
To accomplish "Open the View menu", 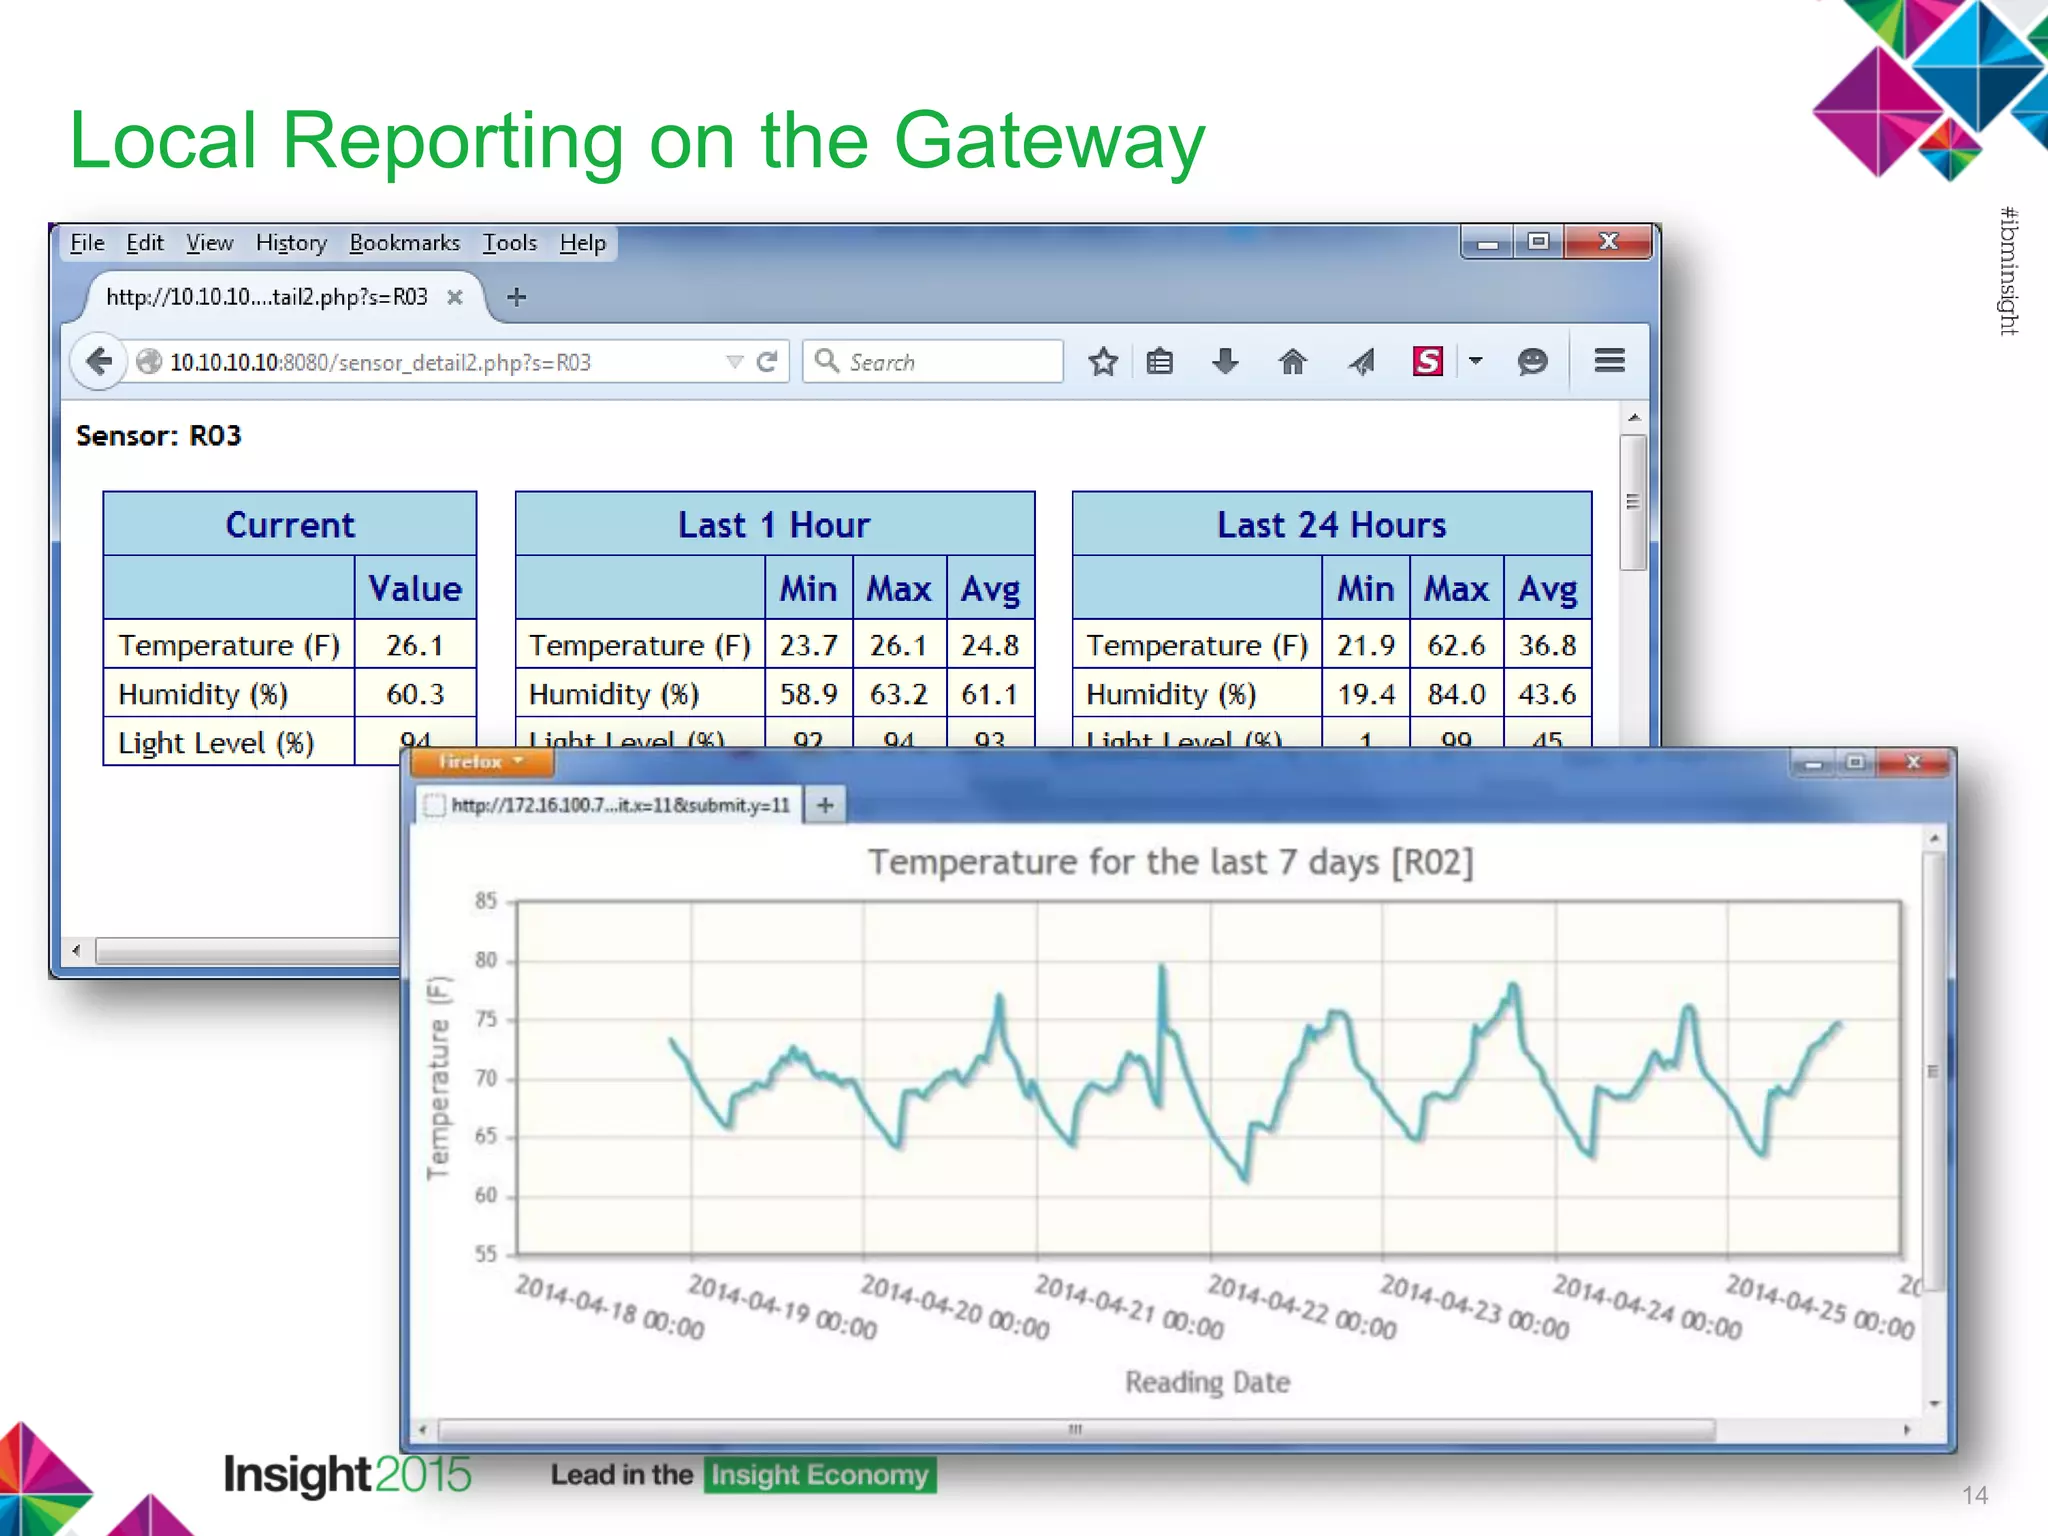I will (x=209, y=243).
